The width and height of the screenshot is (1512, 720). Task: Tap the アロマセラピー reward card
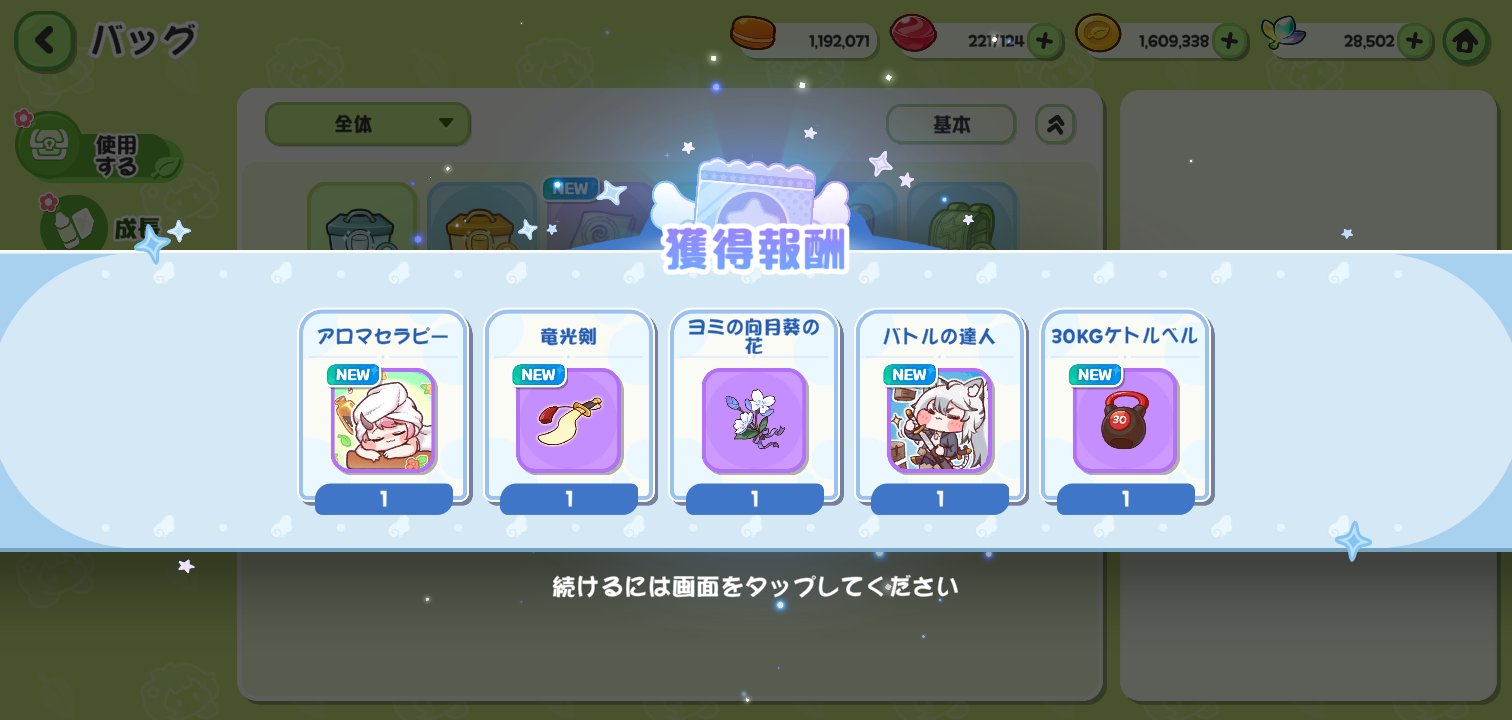[384, 412]
